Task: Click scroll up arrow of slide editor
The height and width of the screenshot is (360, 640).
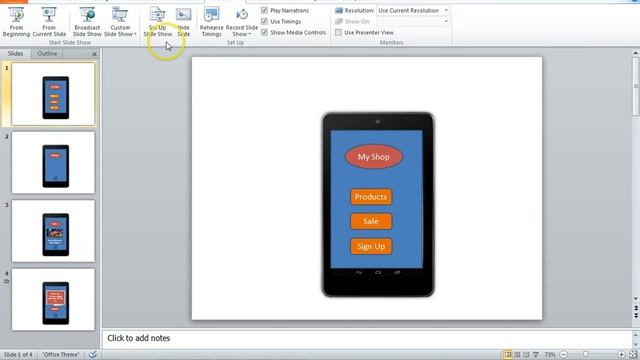Action: click(636, 53)
